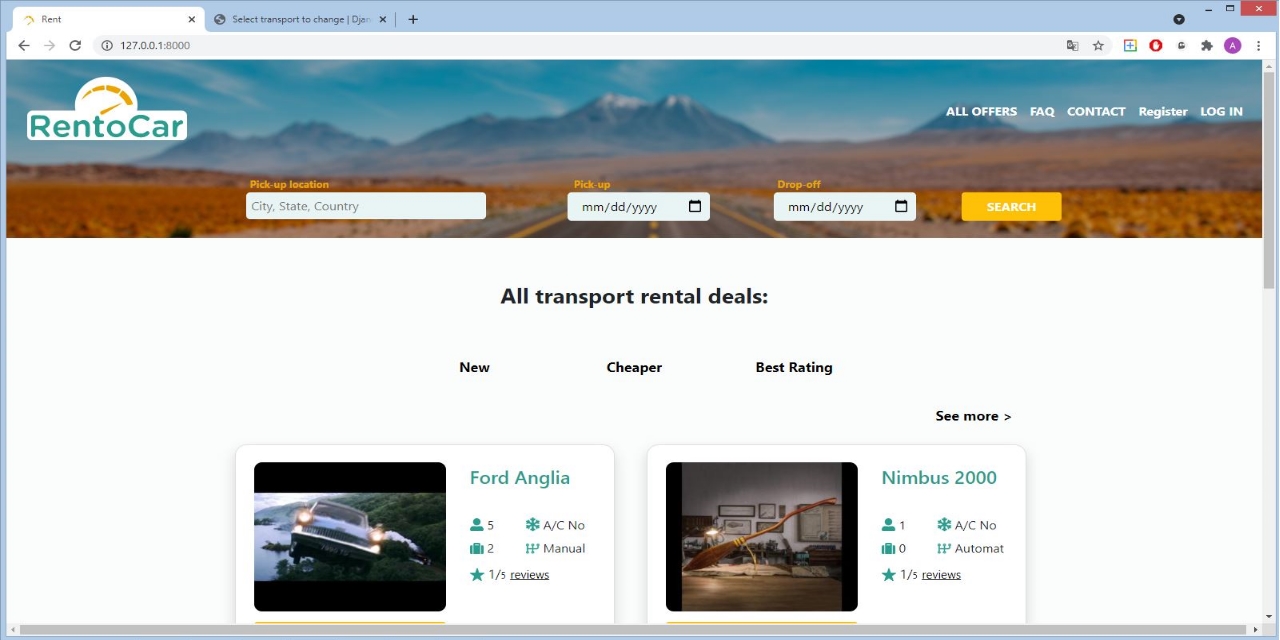
Task: Click the transmission icon next to Manual
Action: click(531, 548)
